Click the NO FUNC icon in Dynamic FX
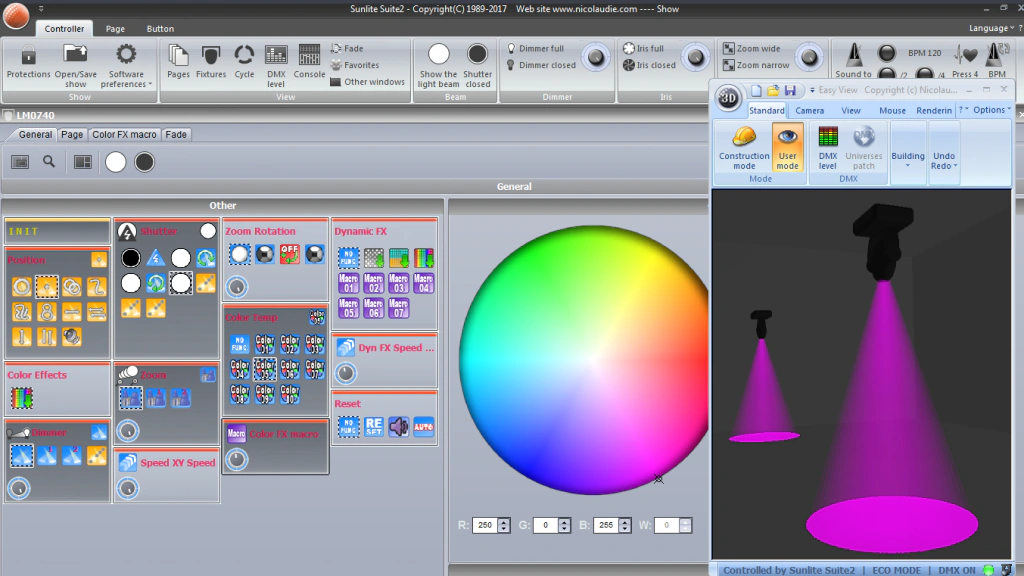The image size is (1024, 576). tap(348, 258)
